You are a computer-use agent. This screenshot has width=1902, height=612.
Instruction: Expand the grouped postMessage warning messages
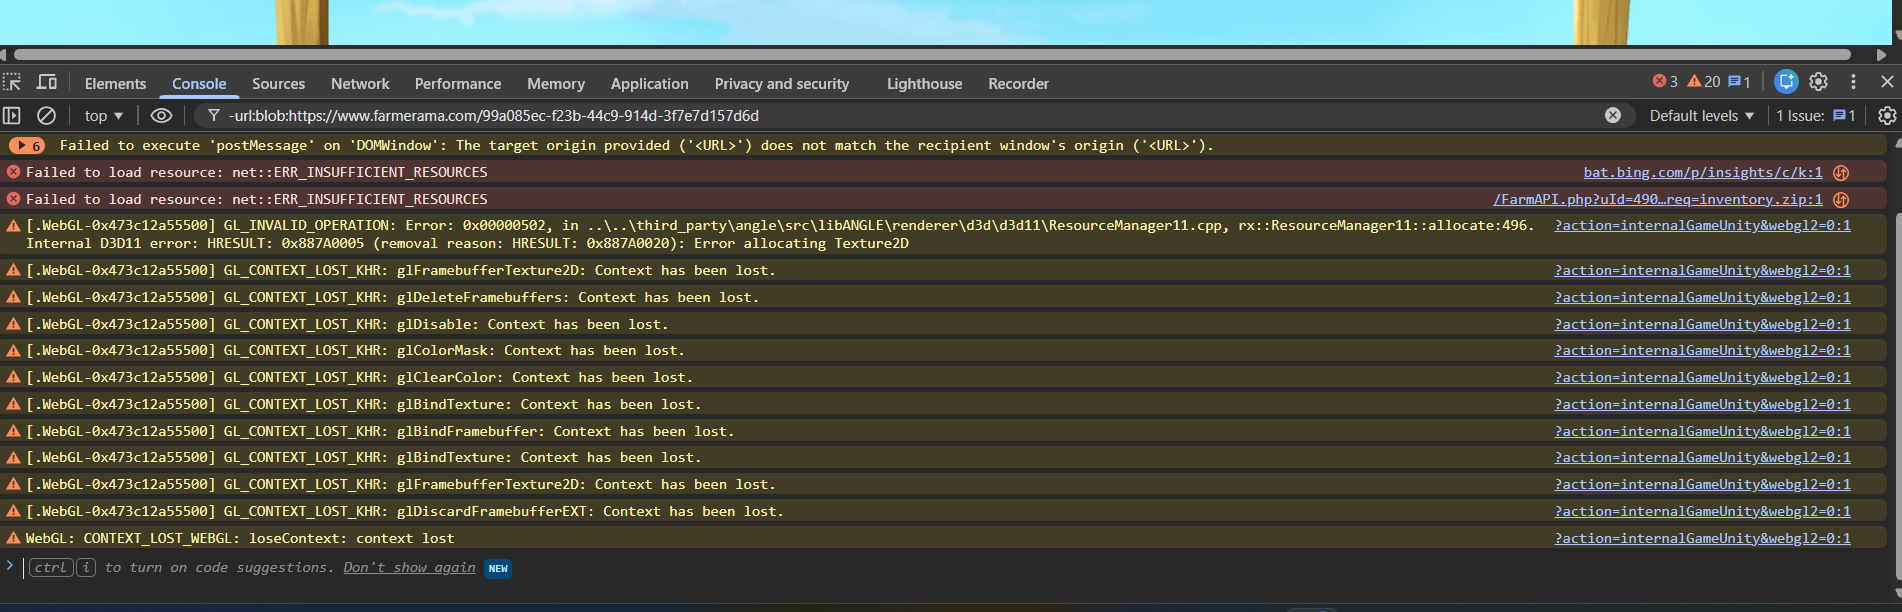click(x=27, y=146)
